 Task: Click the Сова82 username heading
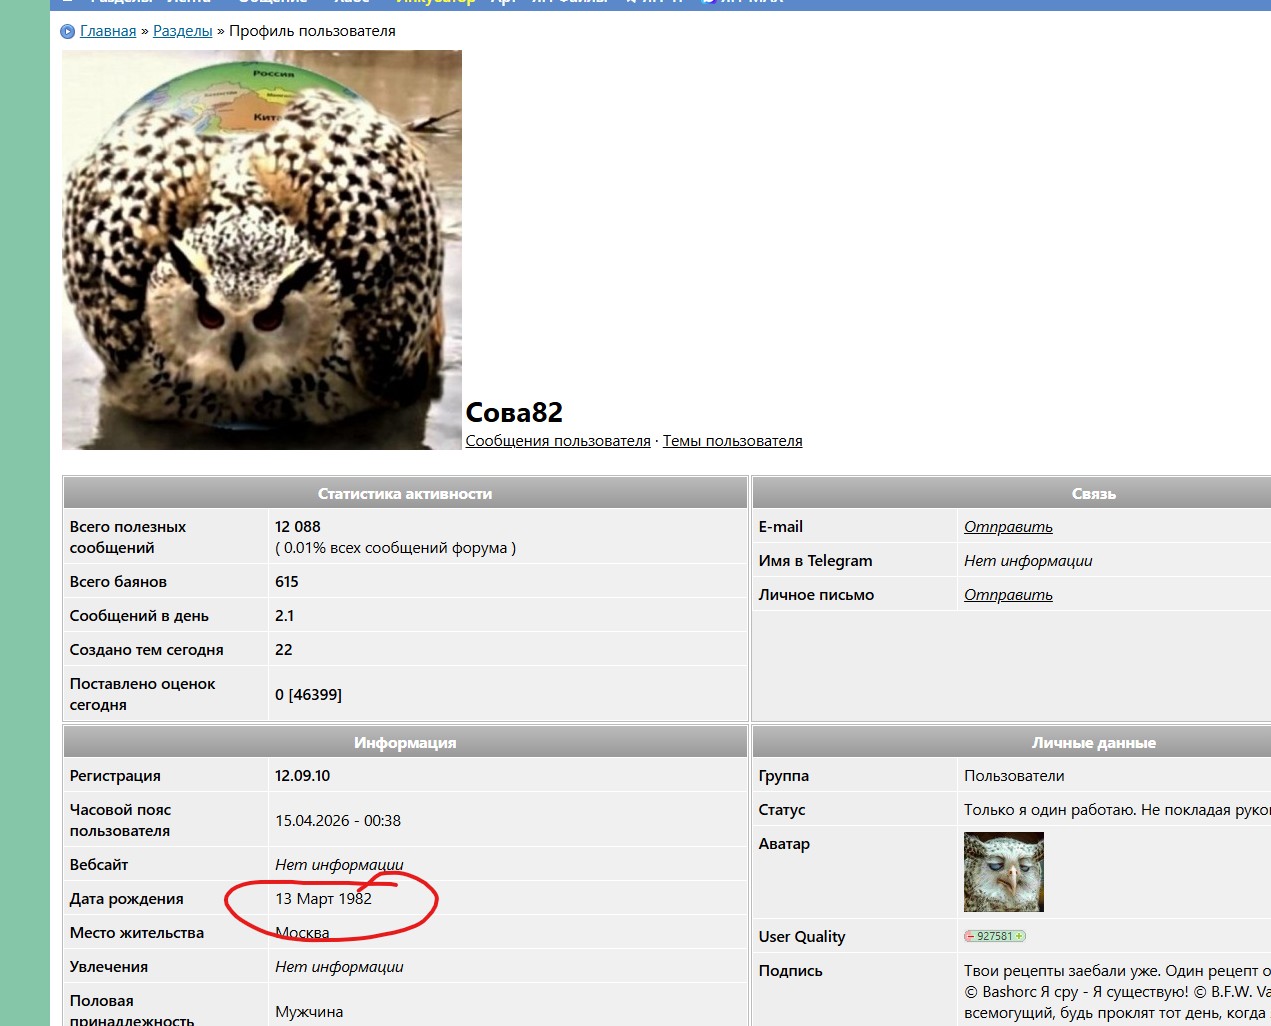[515, 412]
